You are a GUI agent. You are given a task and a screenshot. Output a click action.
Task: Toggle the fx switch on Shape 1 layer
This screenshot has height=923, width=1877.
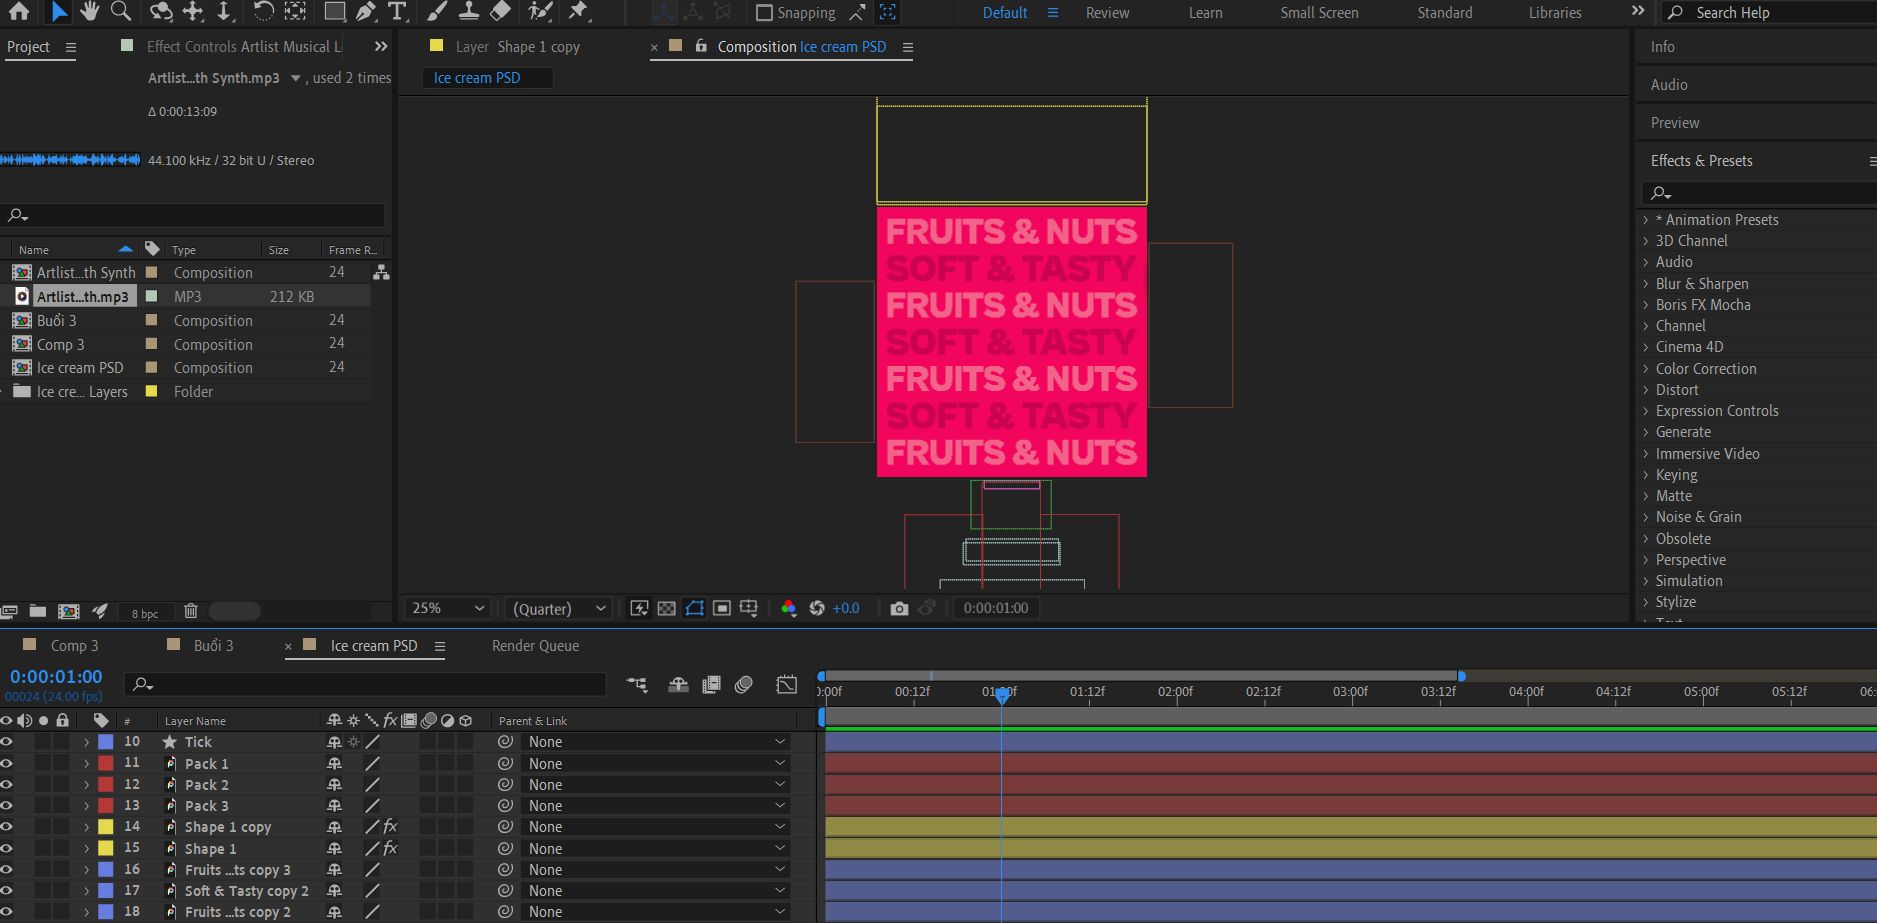coord(390,848)
